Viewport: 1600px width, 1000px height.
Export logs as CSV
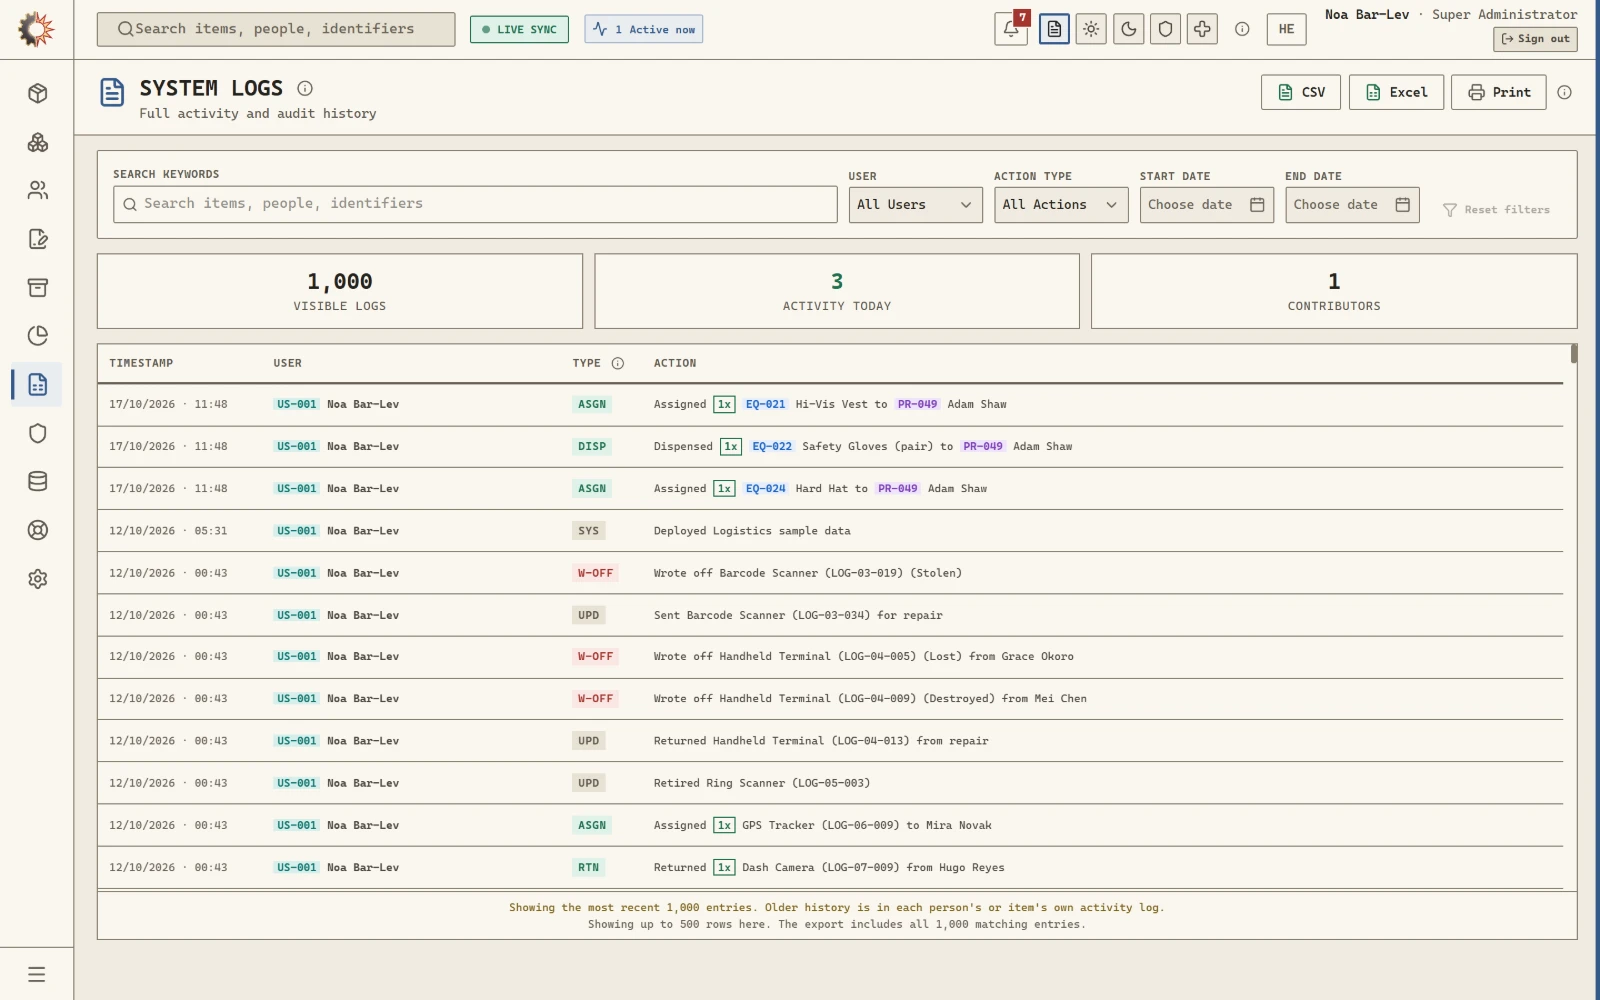(x=1301, y=92)
